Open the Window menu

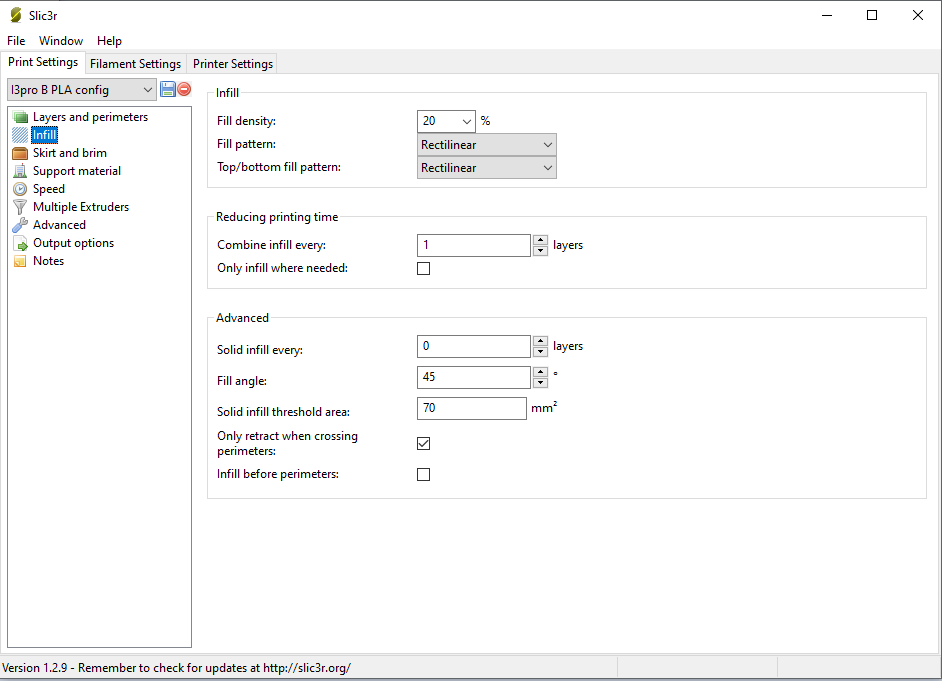[x=61, y=41]
